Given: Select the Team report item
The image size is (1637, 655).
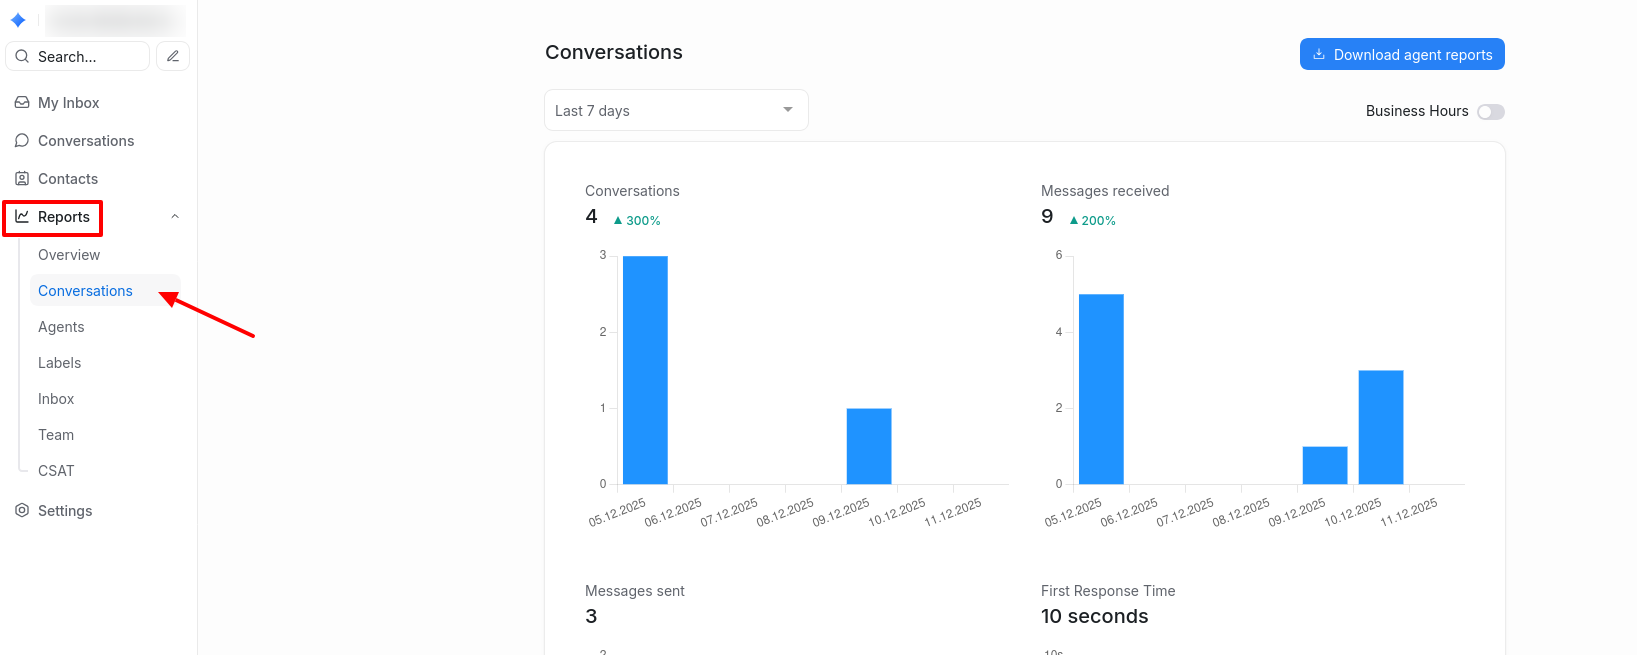Looking at the screenshot, I should coord(56,435).
